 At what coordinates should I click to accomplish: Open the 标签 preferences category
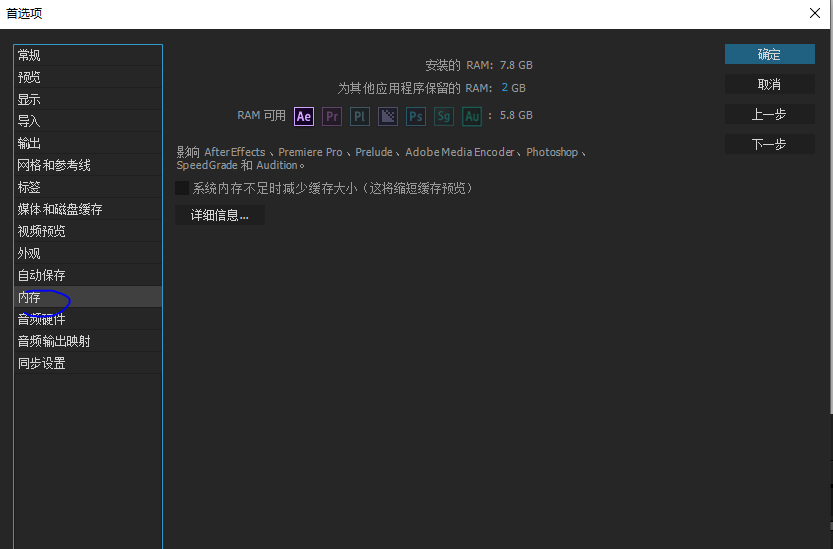pos(88,187)
